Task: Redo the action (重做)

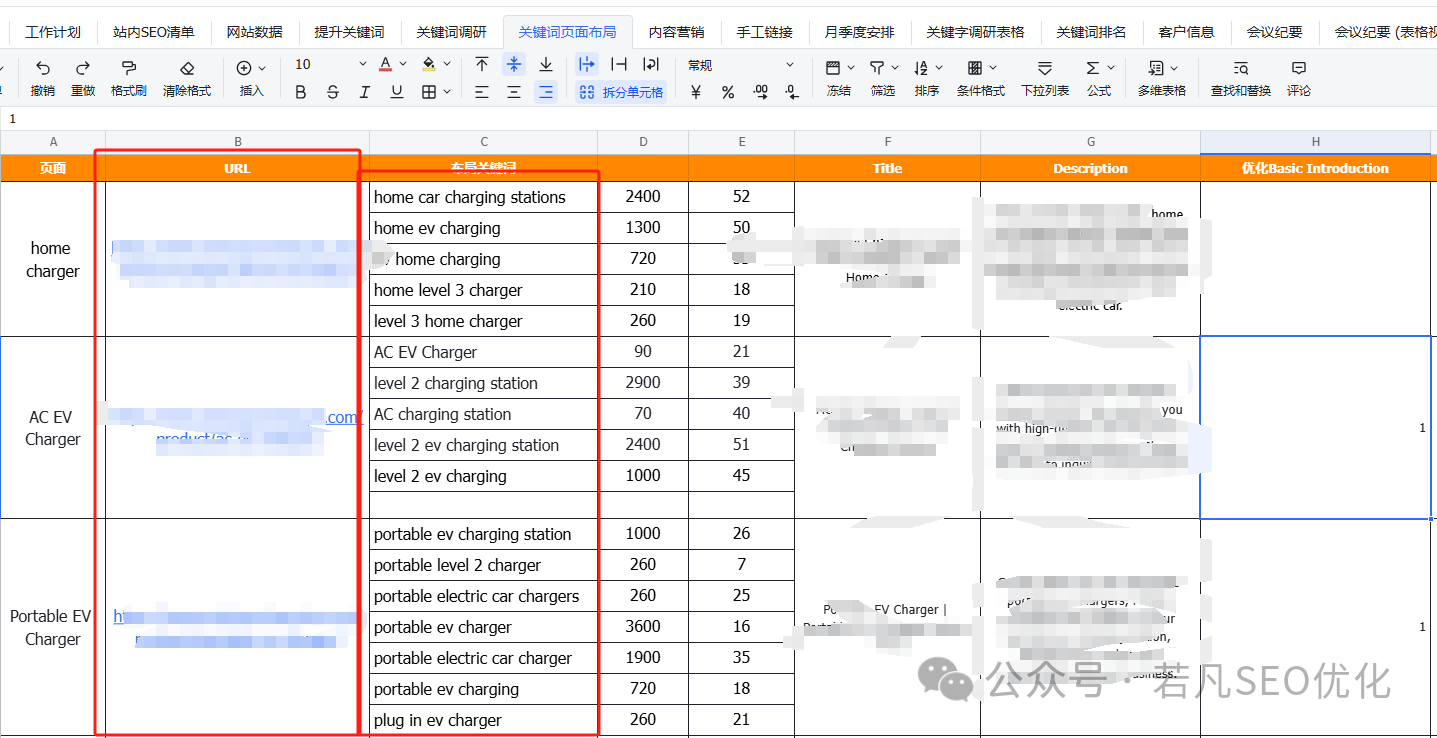Action: point(83,78)
